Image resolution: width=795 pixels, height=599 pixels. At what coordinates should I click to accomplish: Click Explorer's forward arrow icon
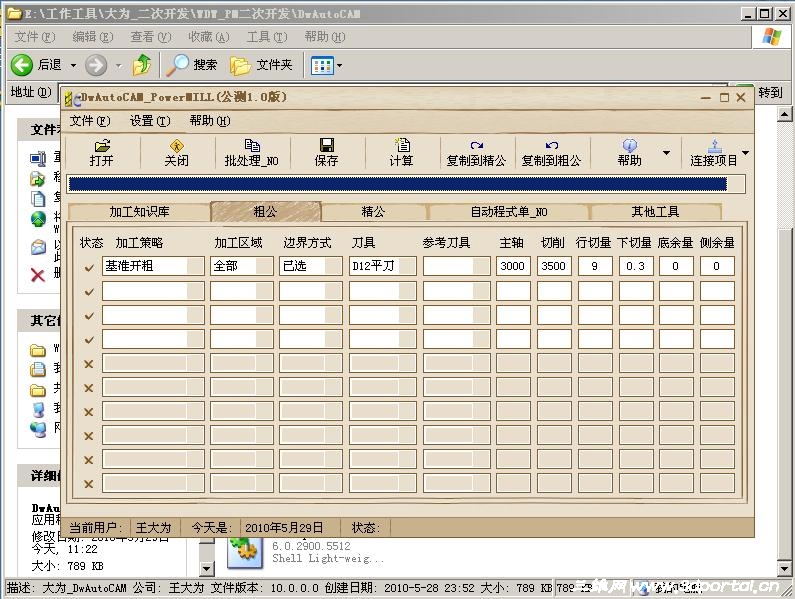click(96, 65)
